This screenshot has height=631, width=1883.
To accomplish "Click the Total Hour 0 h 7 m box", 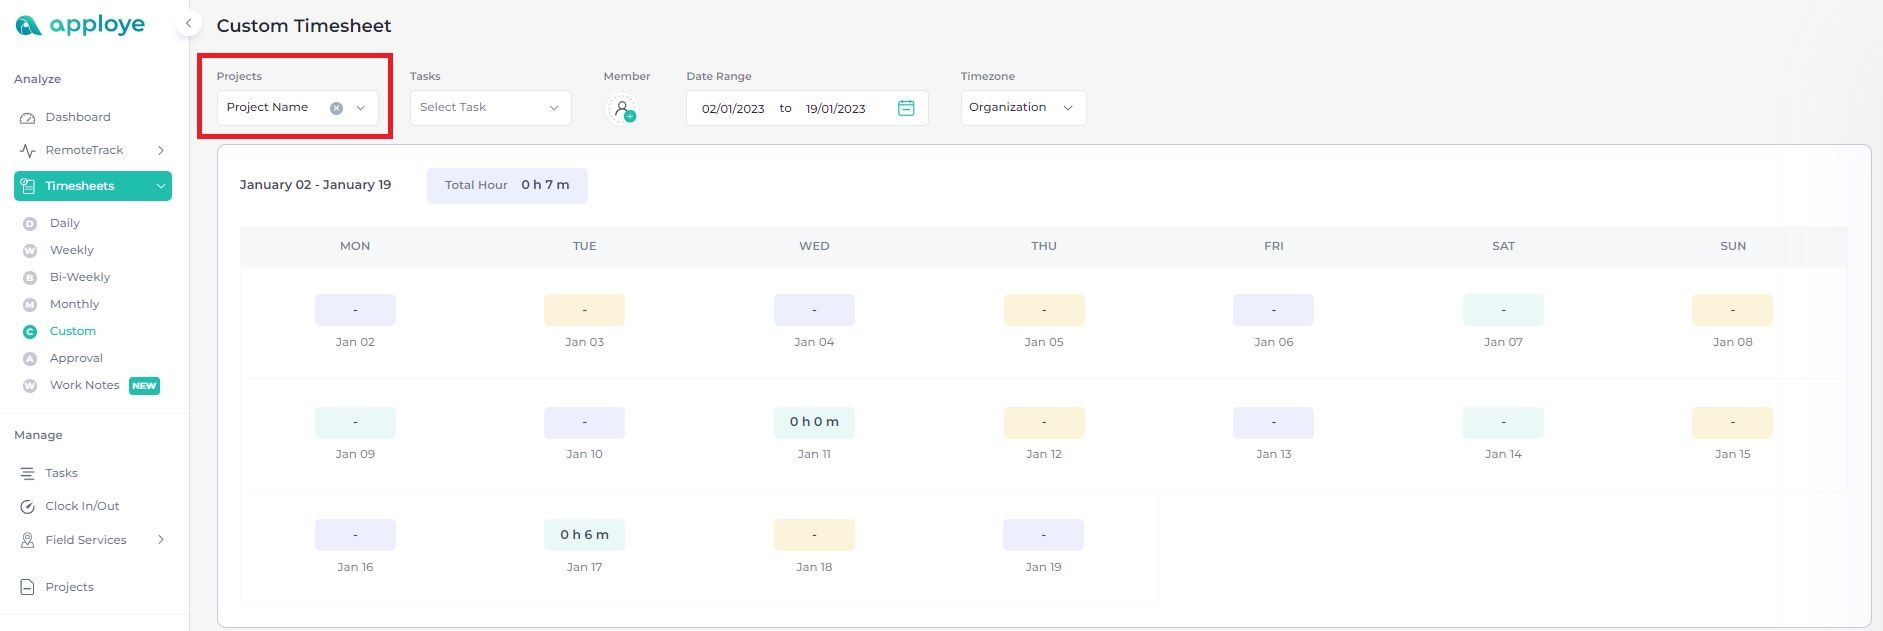I will tap(507, 185).
